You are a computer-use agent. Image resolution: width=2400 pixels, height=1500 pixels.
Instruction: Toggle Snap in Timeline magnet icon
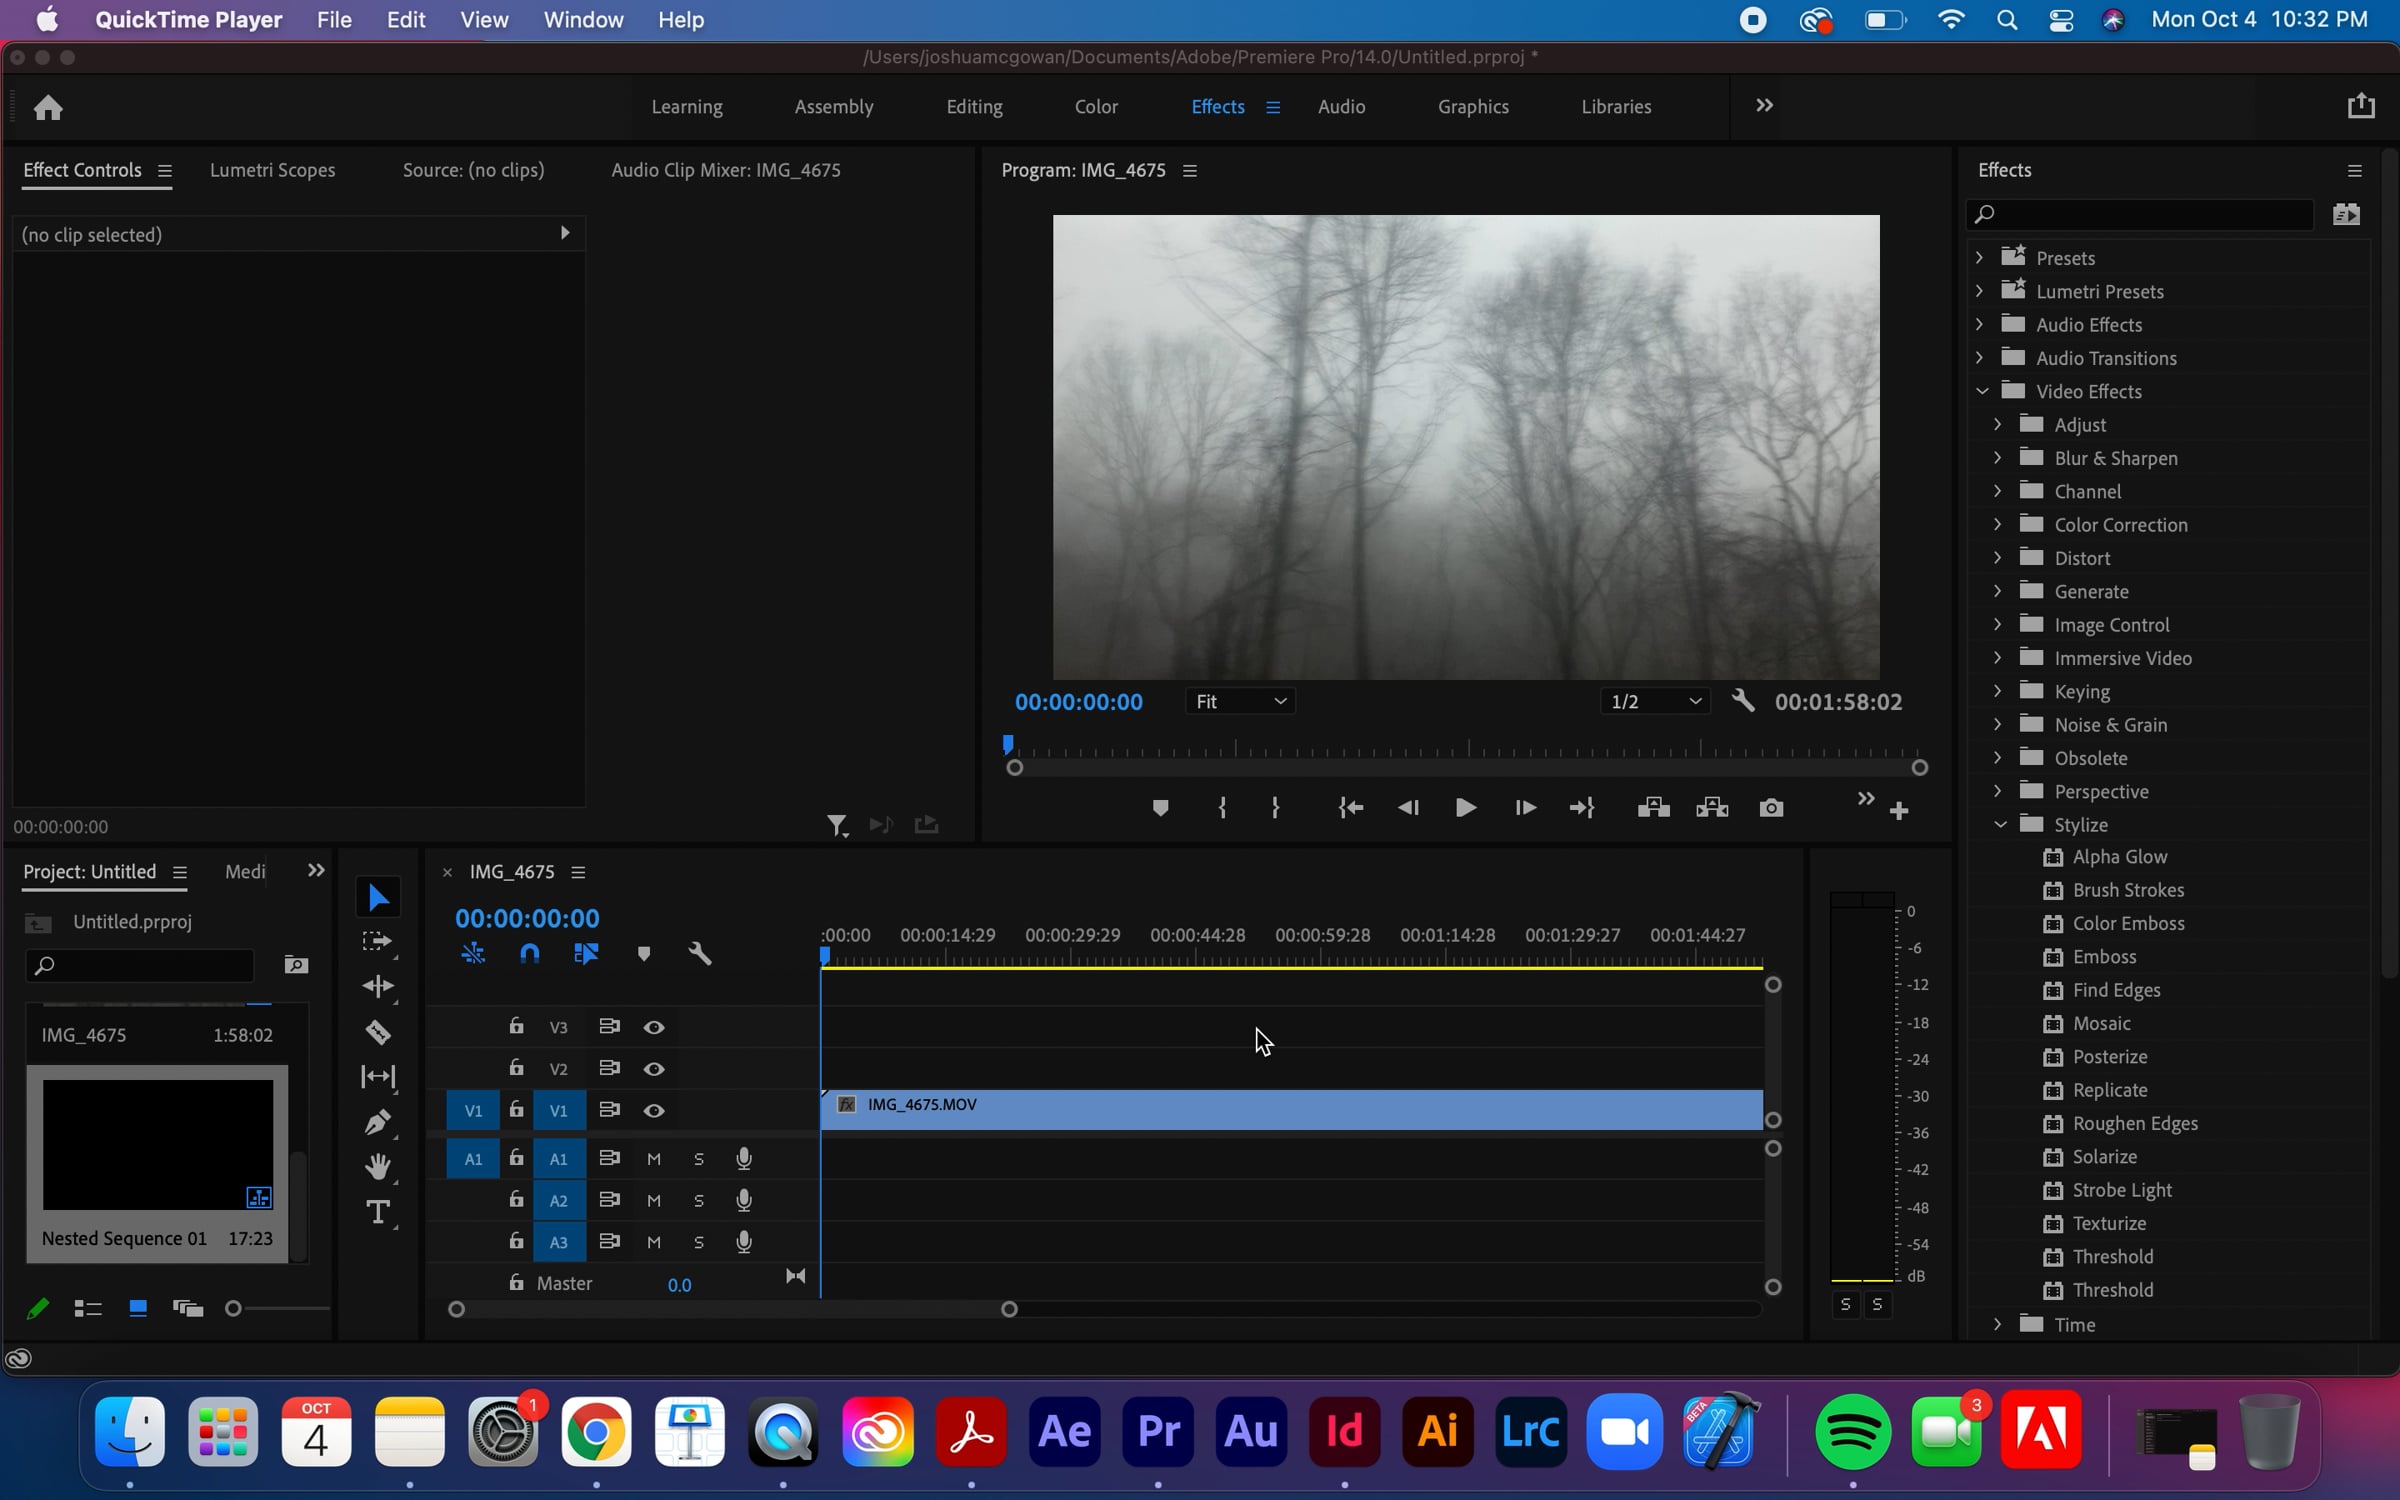click(530, 954)
